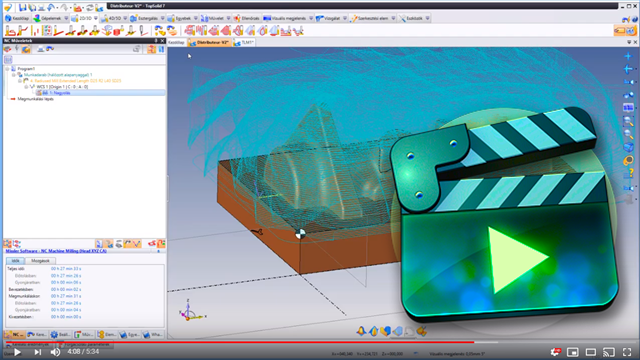The image size is (640, 360).
Task: Click the red cube milling operation icon
Action: (118, 31)
